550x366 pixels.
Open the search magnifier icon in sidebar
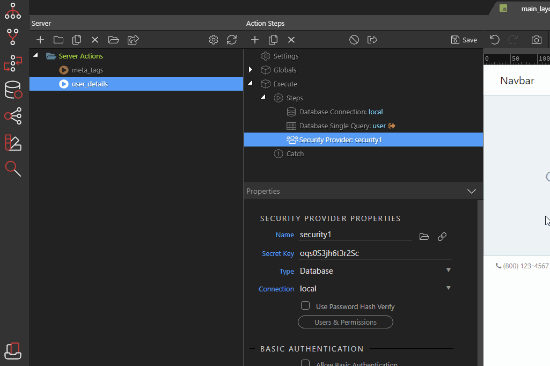coord(13,169)
